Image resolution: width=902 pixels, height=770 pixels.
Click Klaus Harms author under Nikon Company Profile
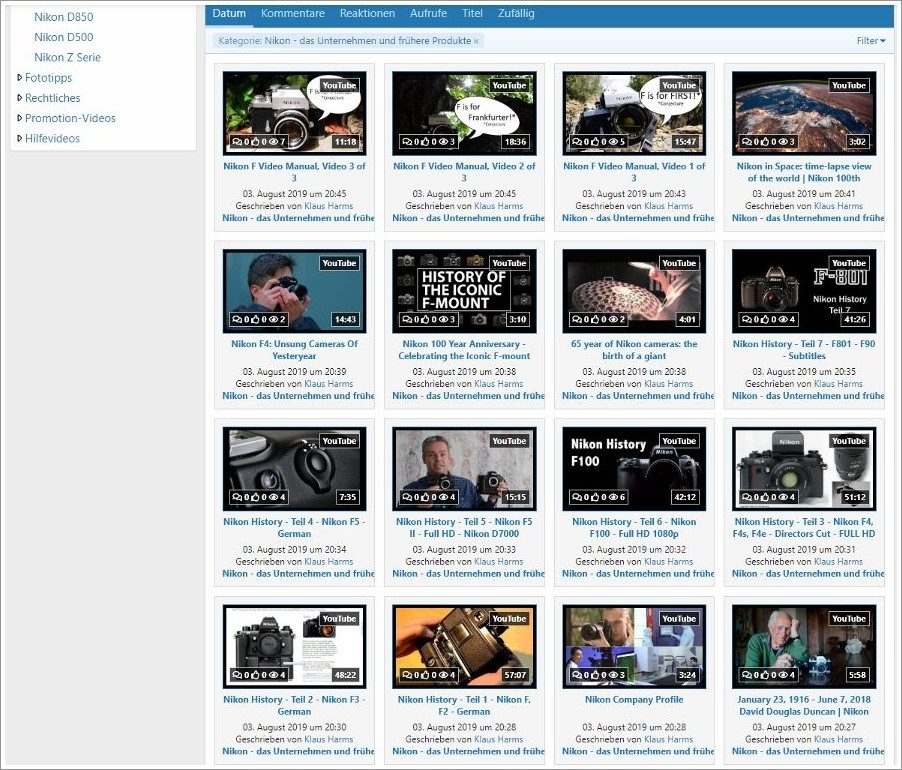[668, 739]
